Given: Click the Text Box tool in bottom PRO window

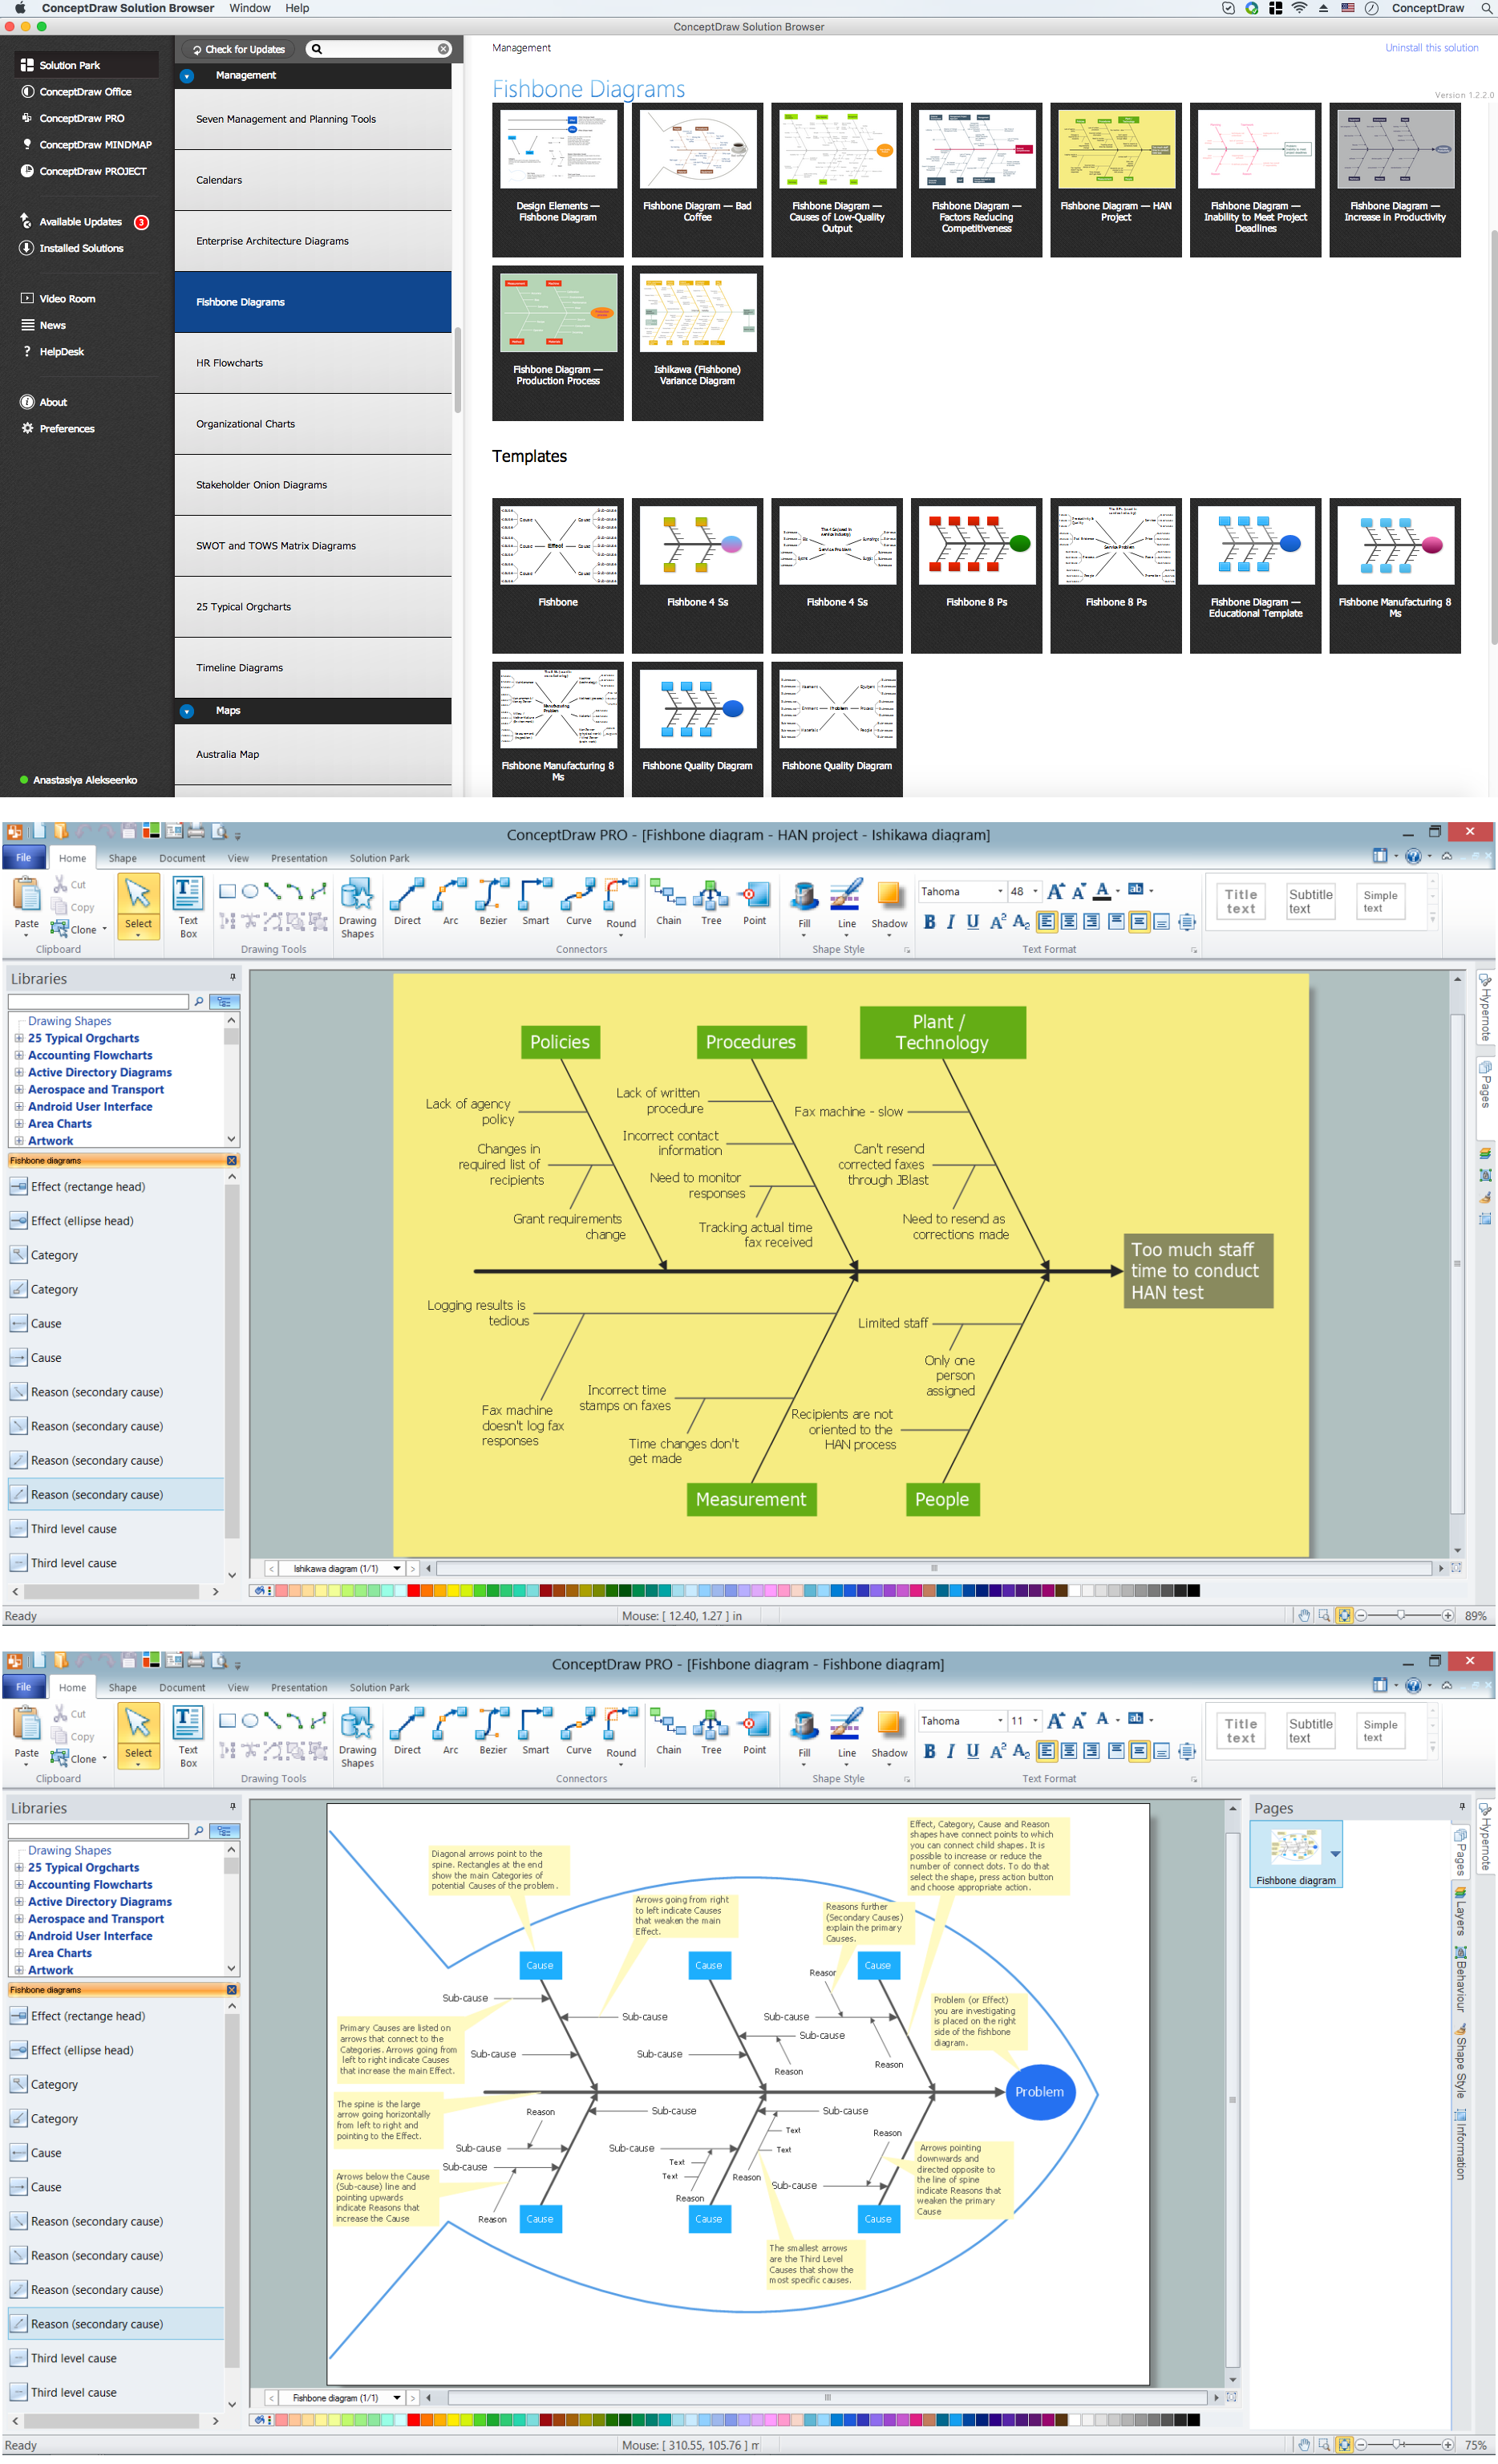Looking at the screenshot, I should [188, 1736].
